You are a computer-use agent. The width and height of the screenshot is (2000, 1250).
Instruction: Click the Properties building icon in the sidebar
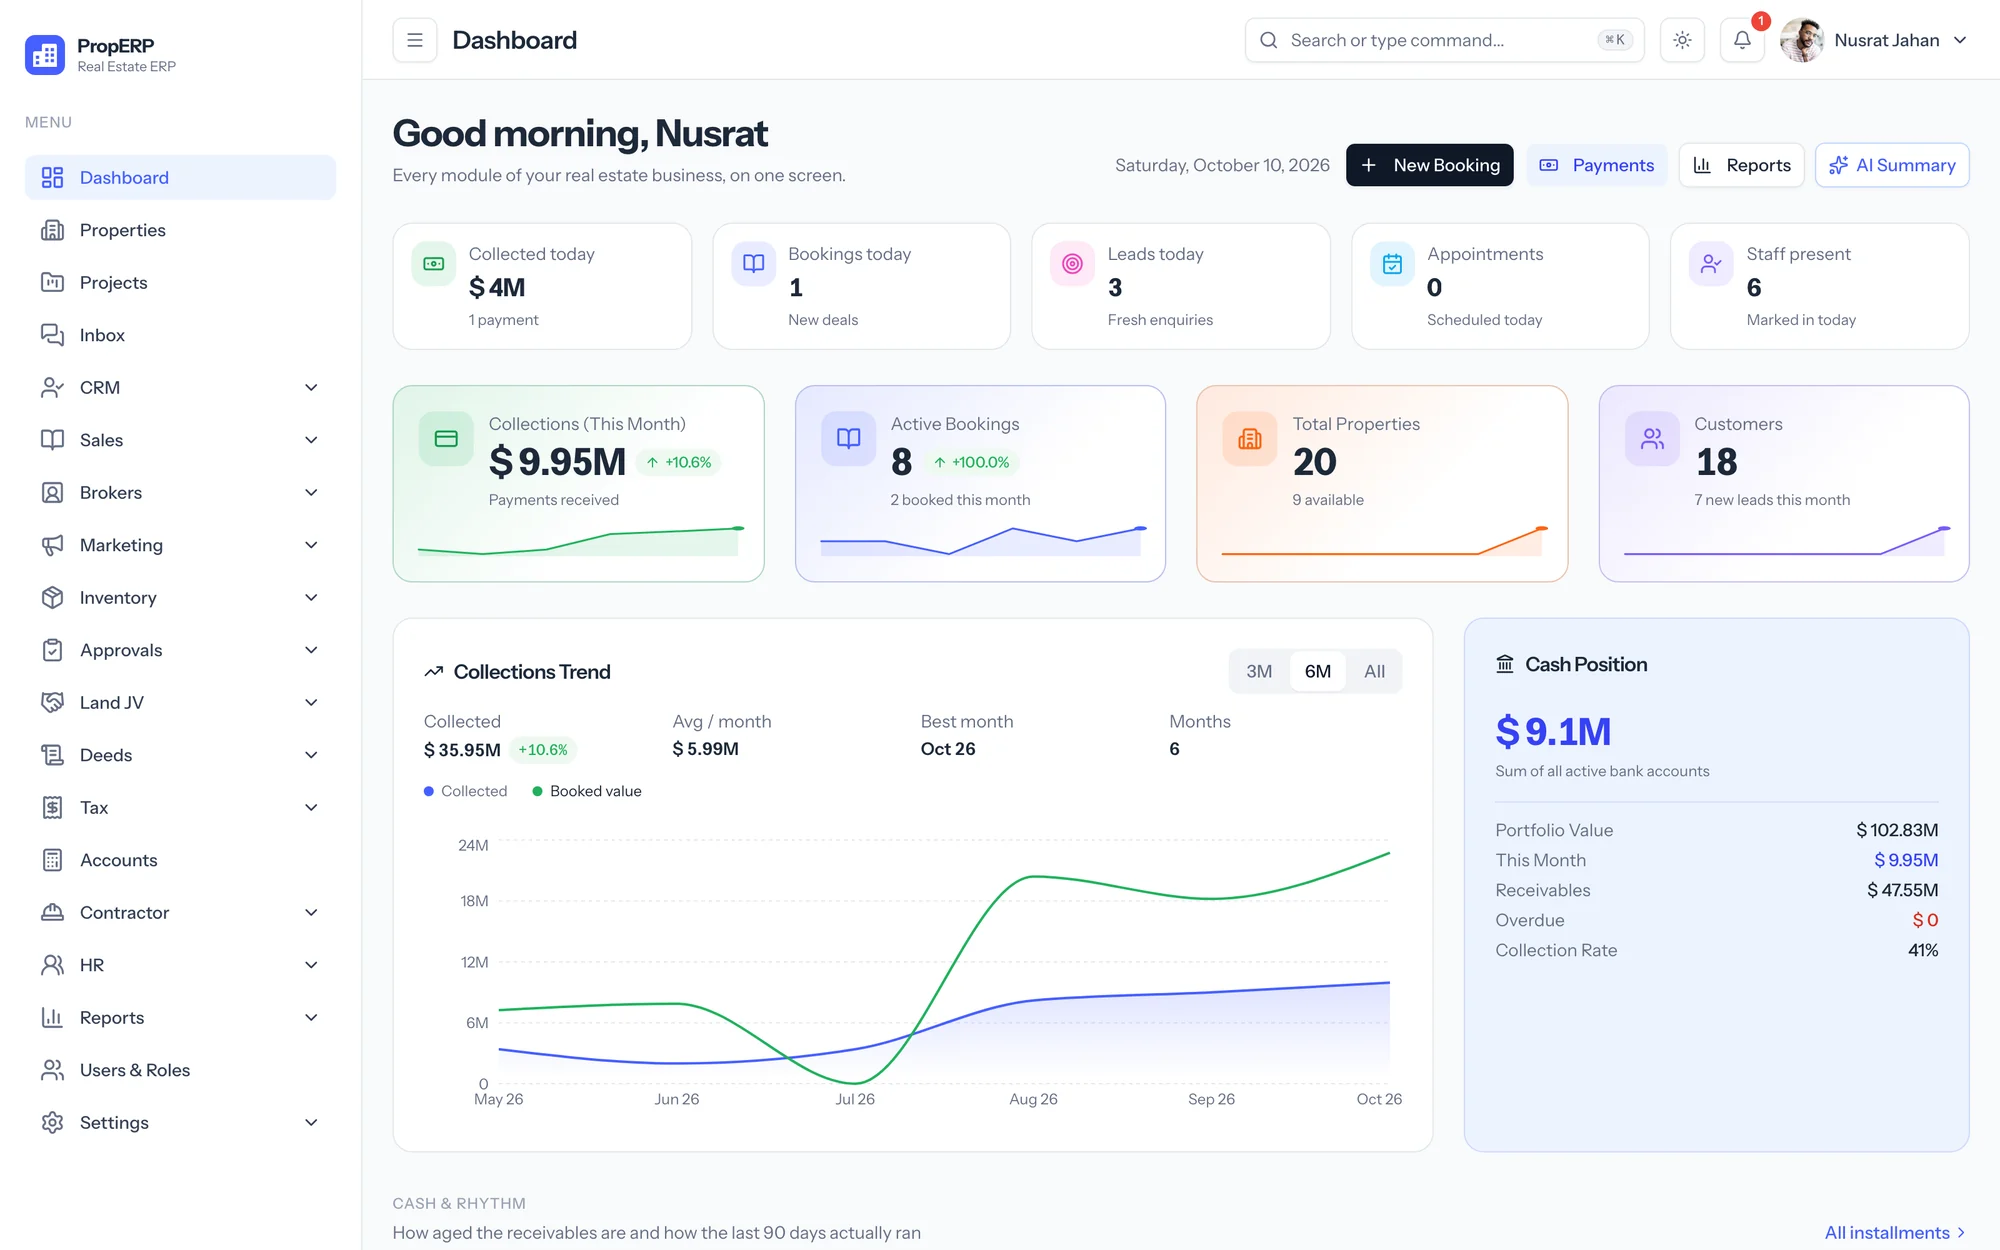[52, 230]
